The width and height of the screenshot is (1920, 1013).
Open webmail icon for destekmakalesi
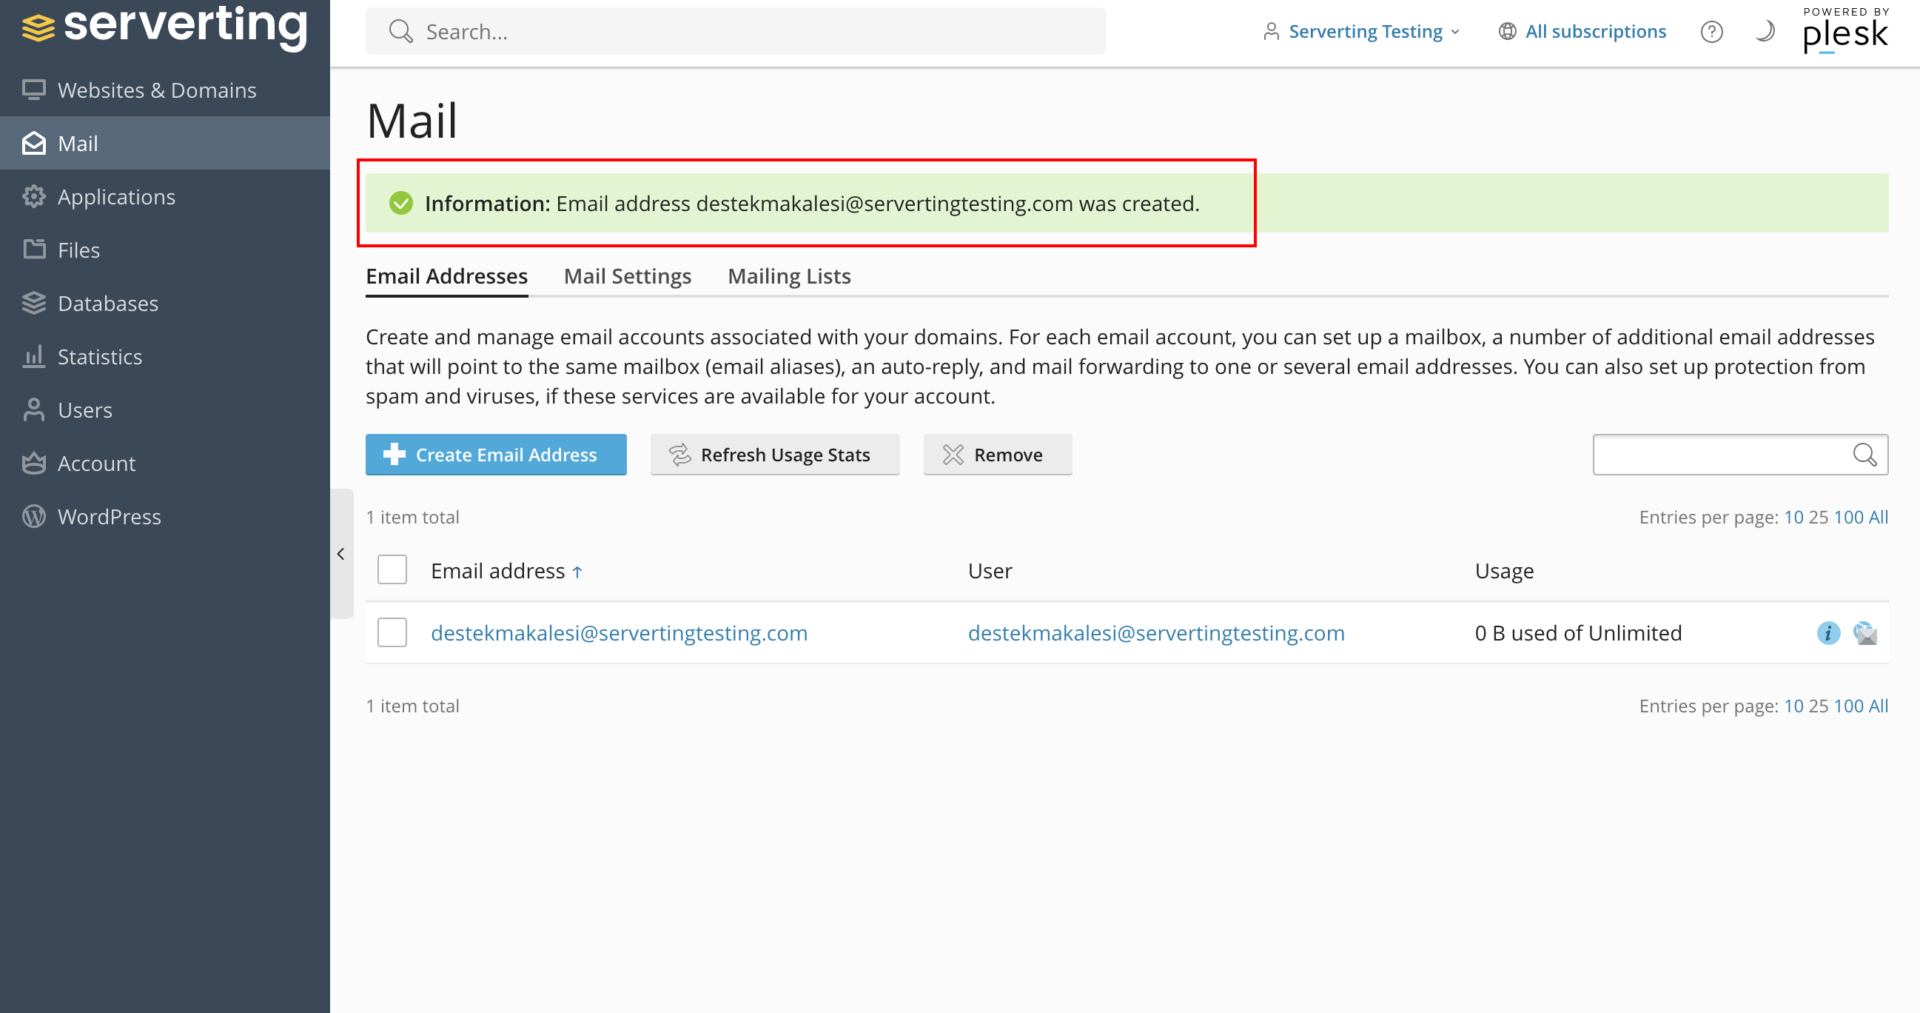click(1865, 633)
